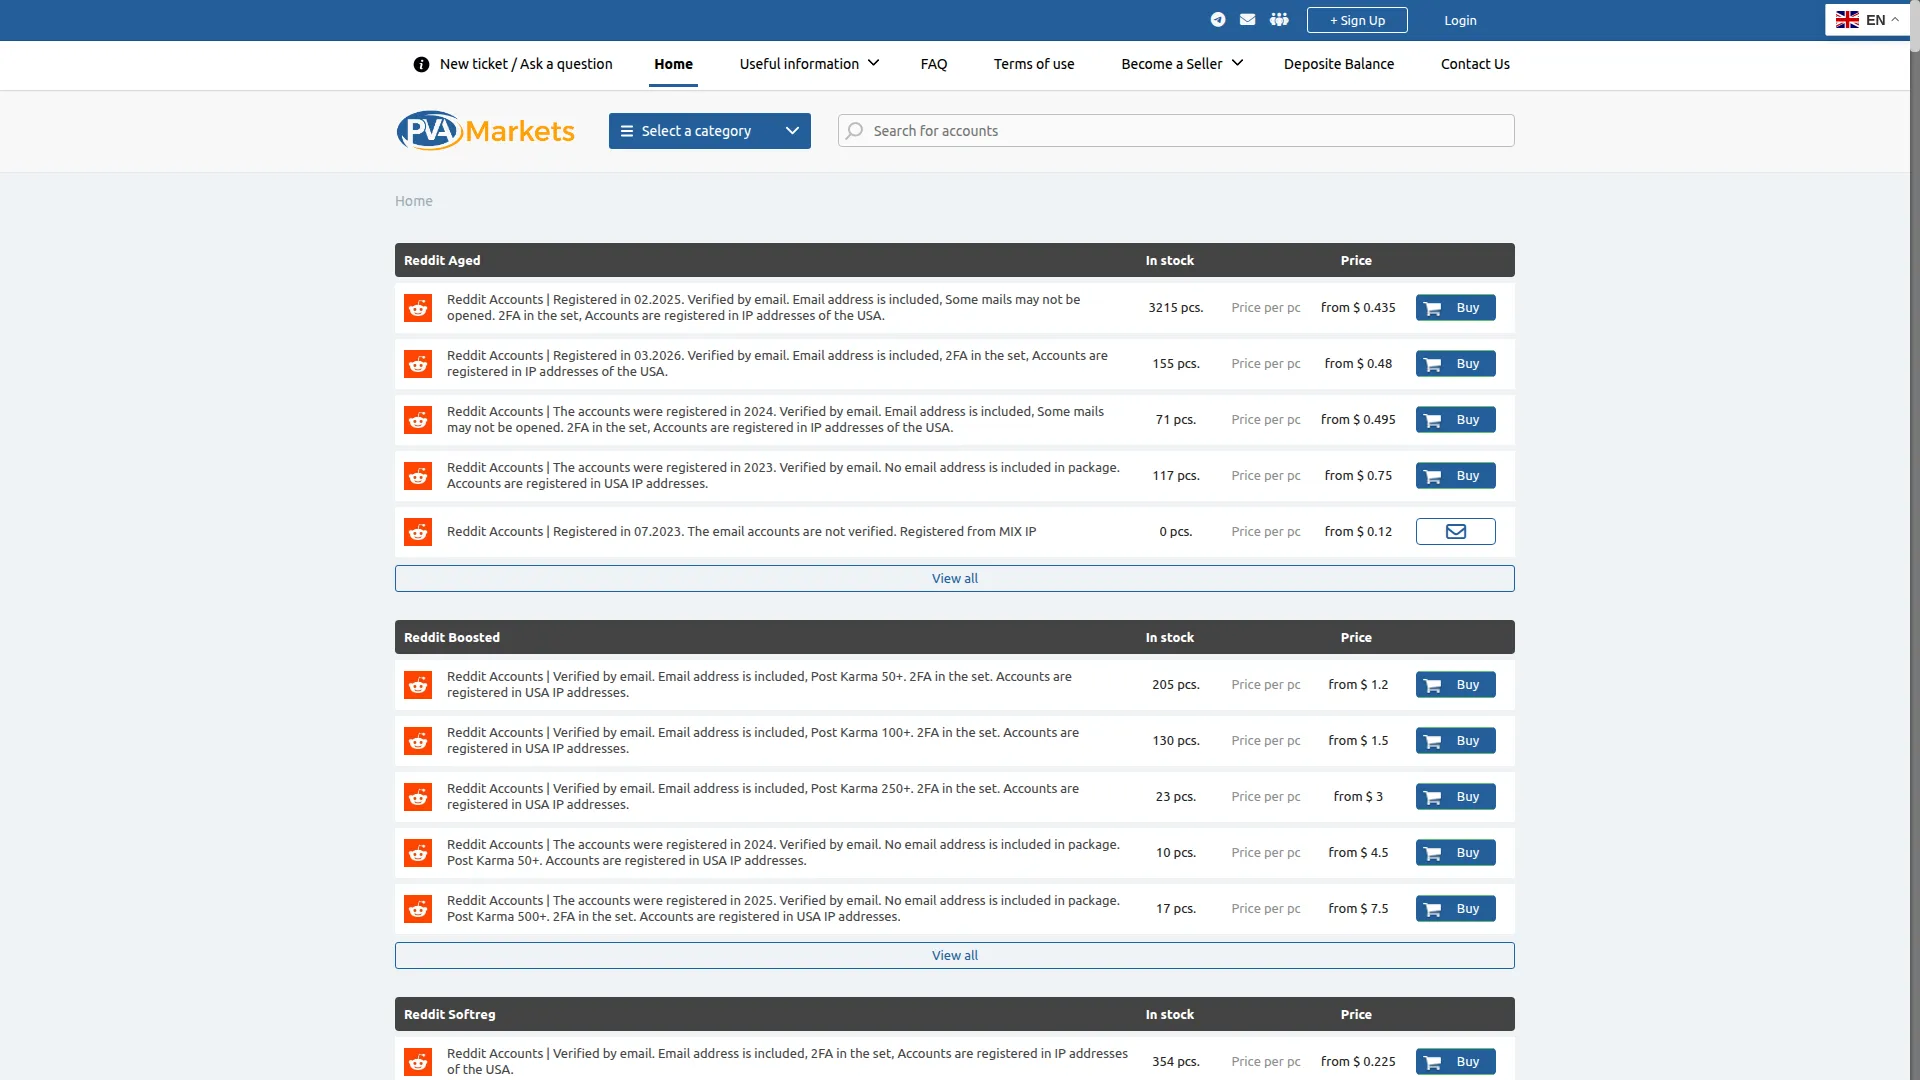Click the Reddit Boosted section header
1920x1080 pixels.
pos(955,637)
